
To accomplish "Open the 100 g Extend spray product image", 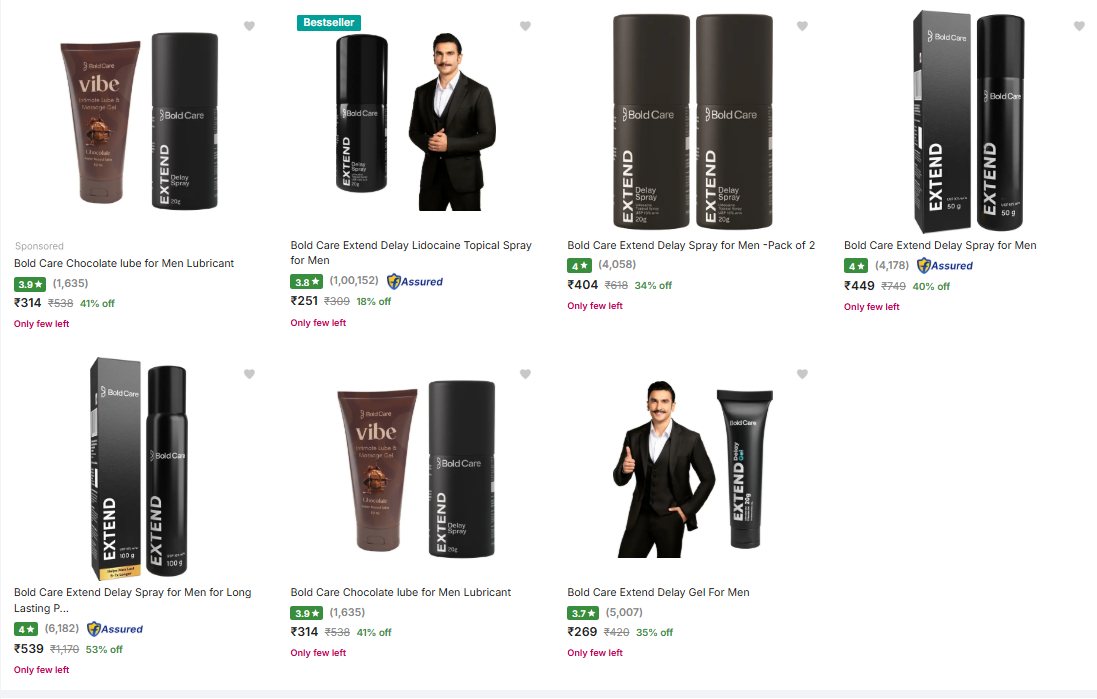I will [139, 468].
